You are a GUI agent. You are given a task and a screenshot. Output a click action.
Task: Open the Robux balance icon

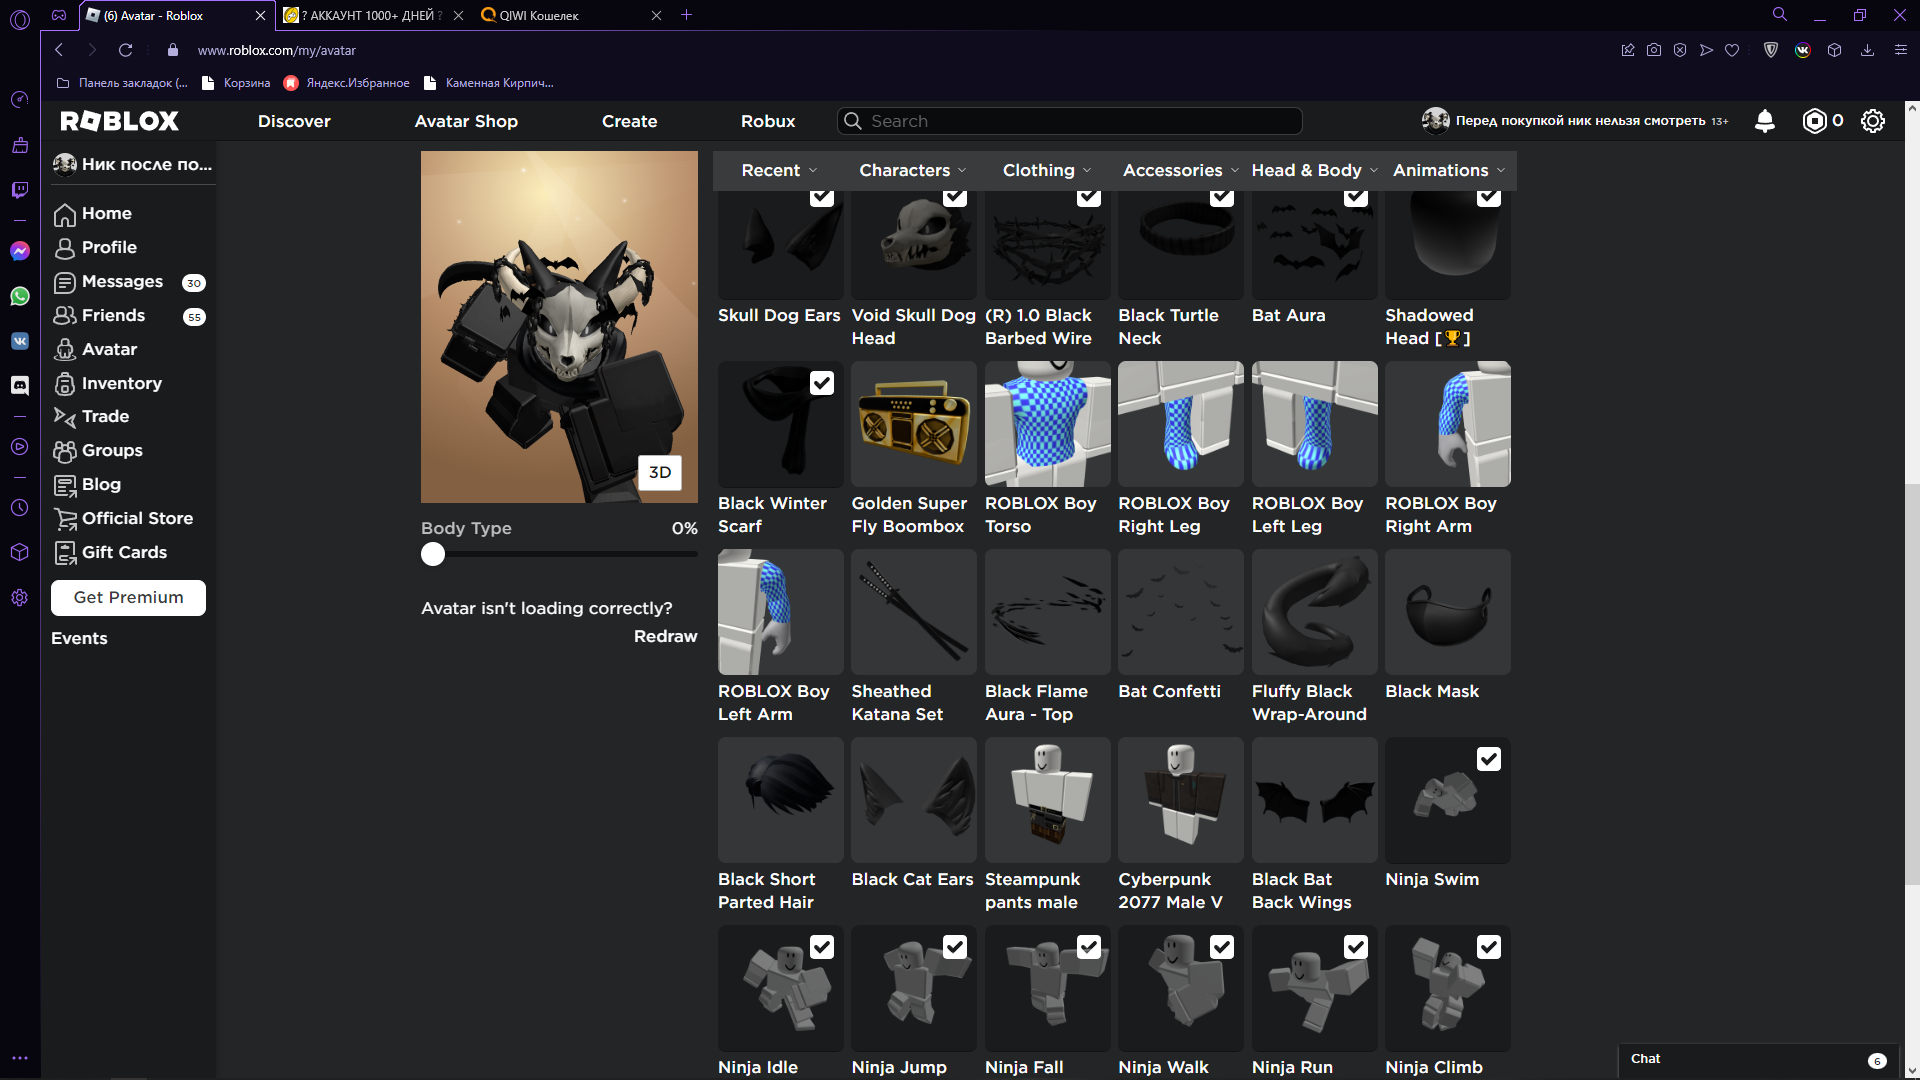(1814, 121)
